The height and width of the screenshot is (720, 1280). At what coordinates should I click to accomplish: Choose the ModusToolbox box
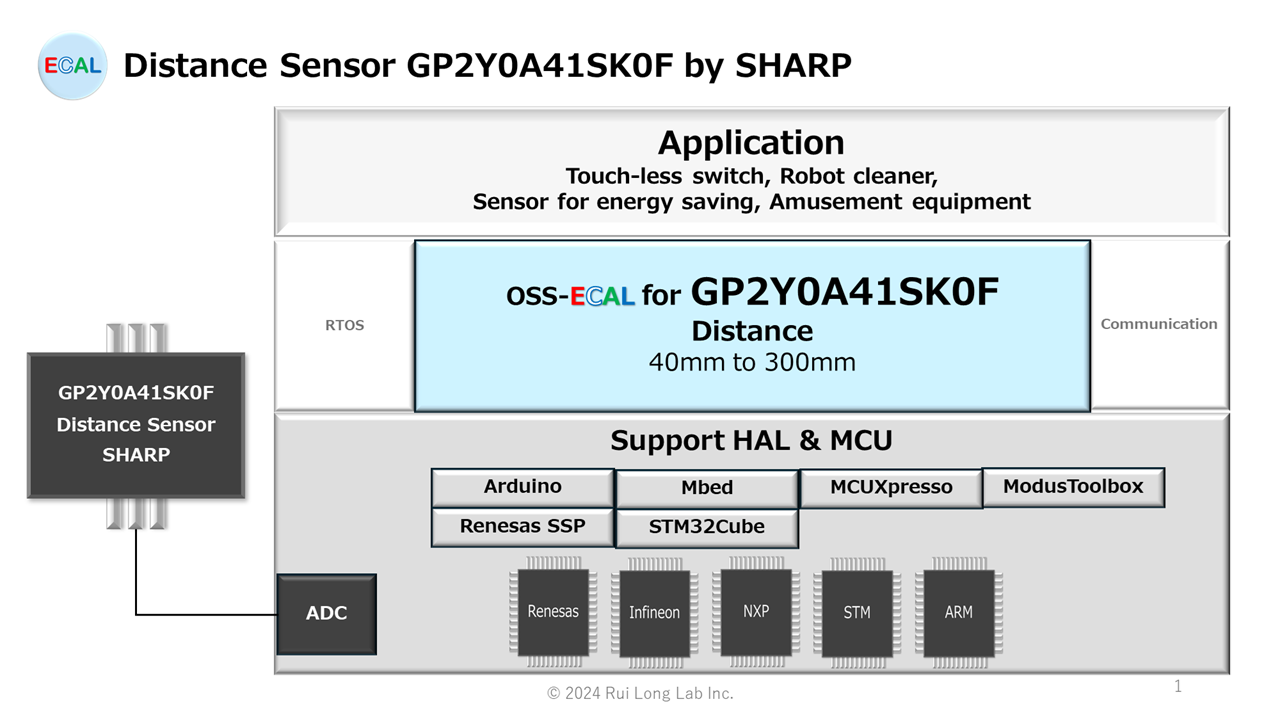coord(1073,486)
